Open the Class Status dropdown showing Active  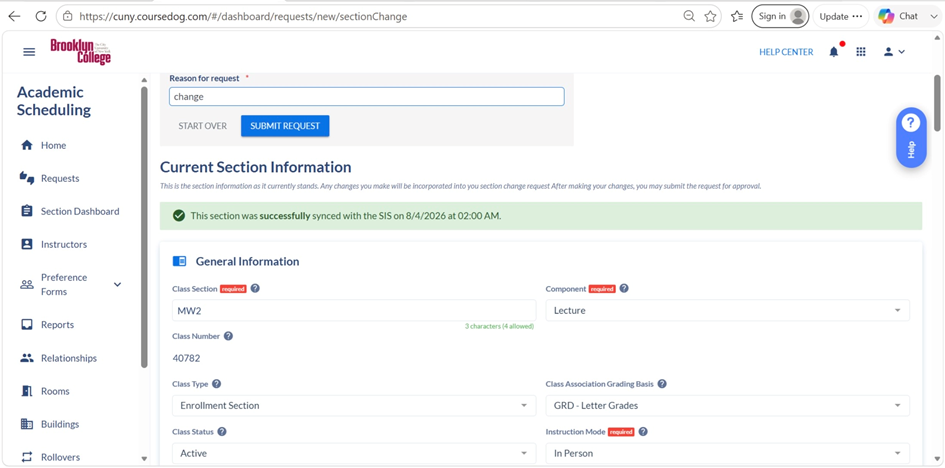[354, 453]
